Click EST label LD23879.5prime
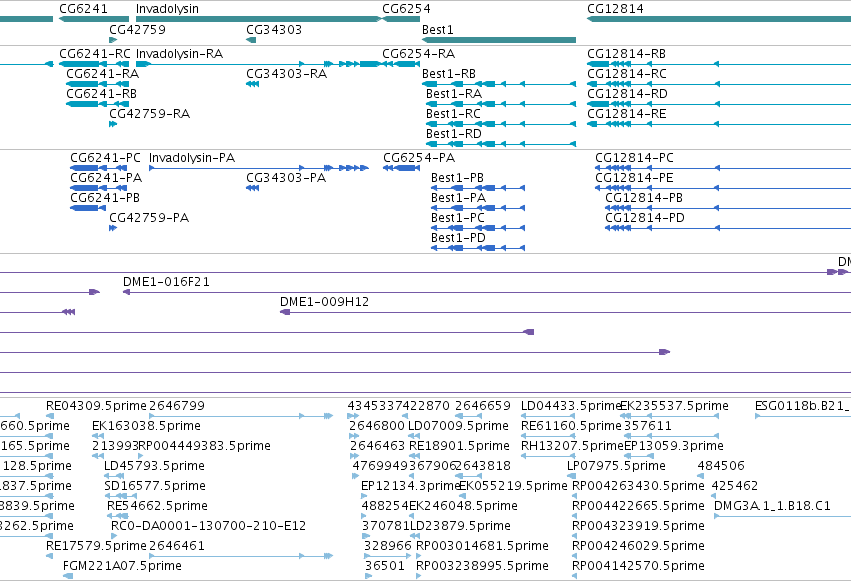851x581 pixels. click(x=460, y=526)
